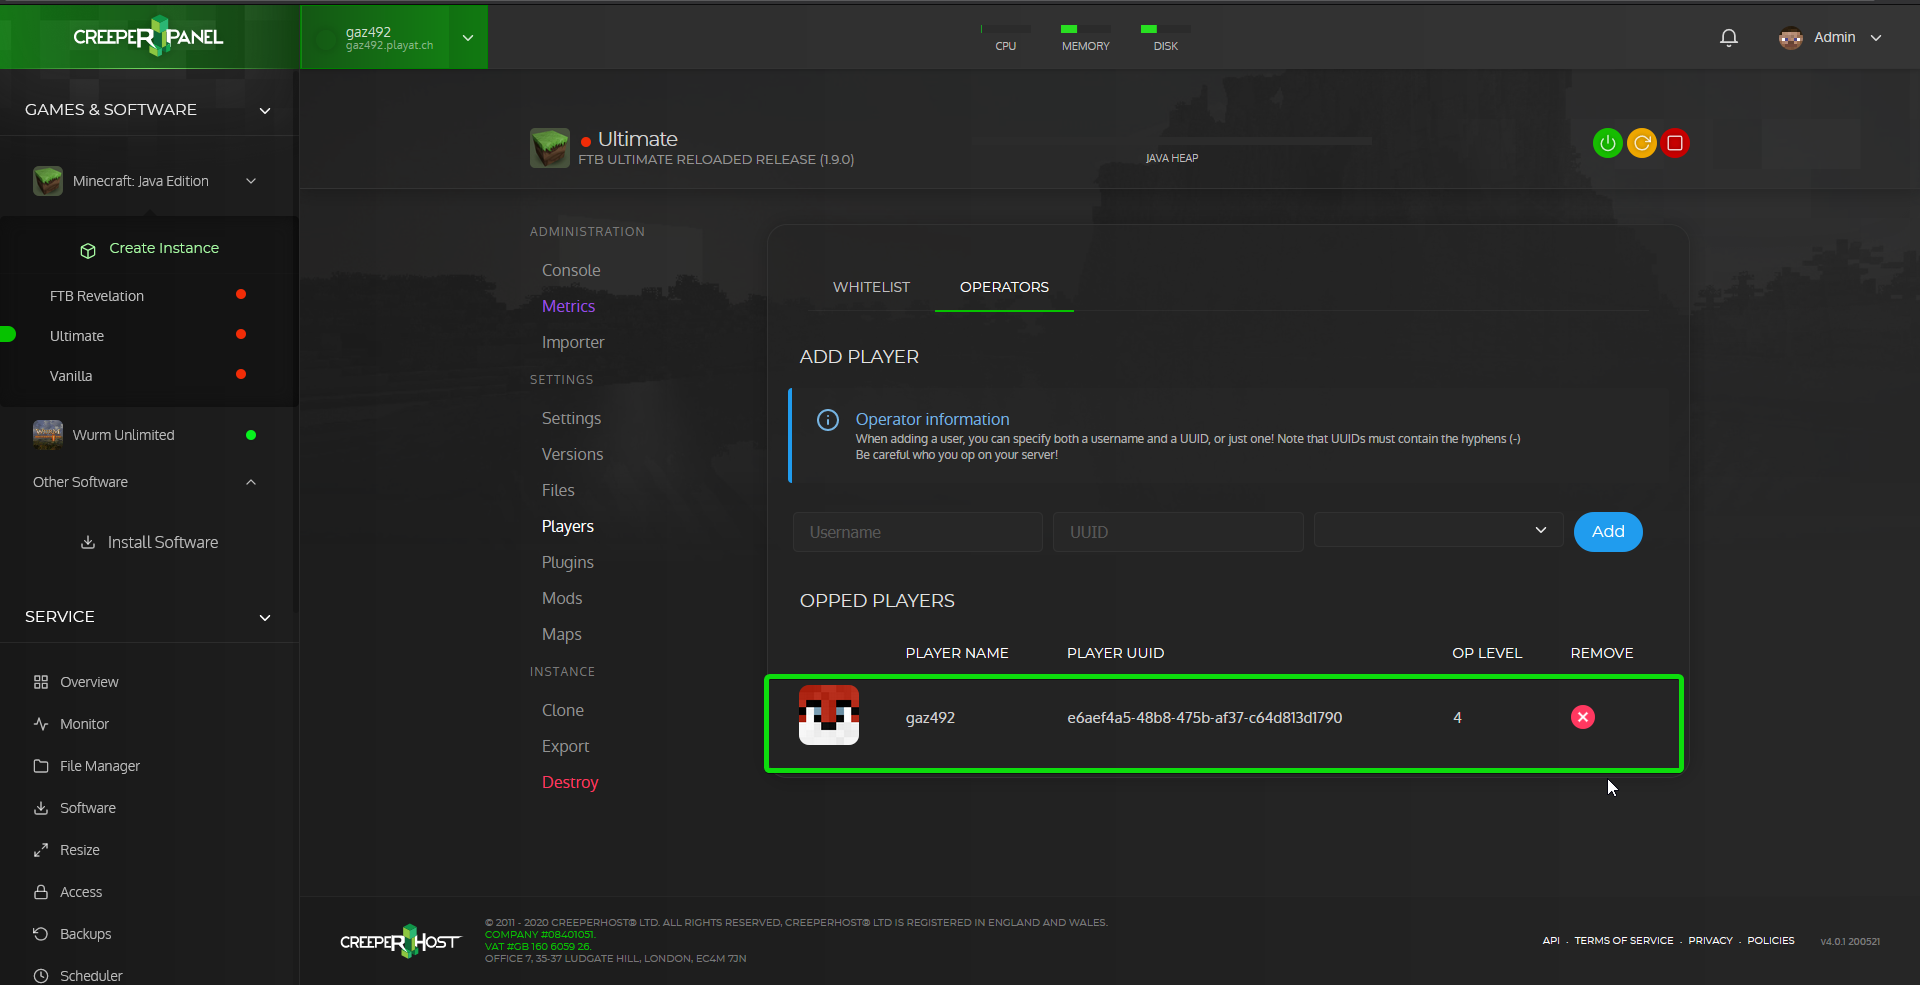Open the Players page
1920x985 pixels.
pyautogui.click(x=567, y=526)
